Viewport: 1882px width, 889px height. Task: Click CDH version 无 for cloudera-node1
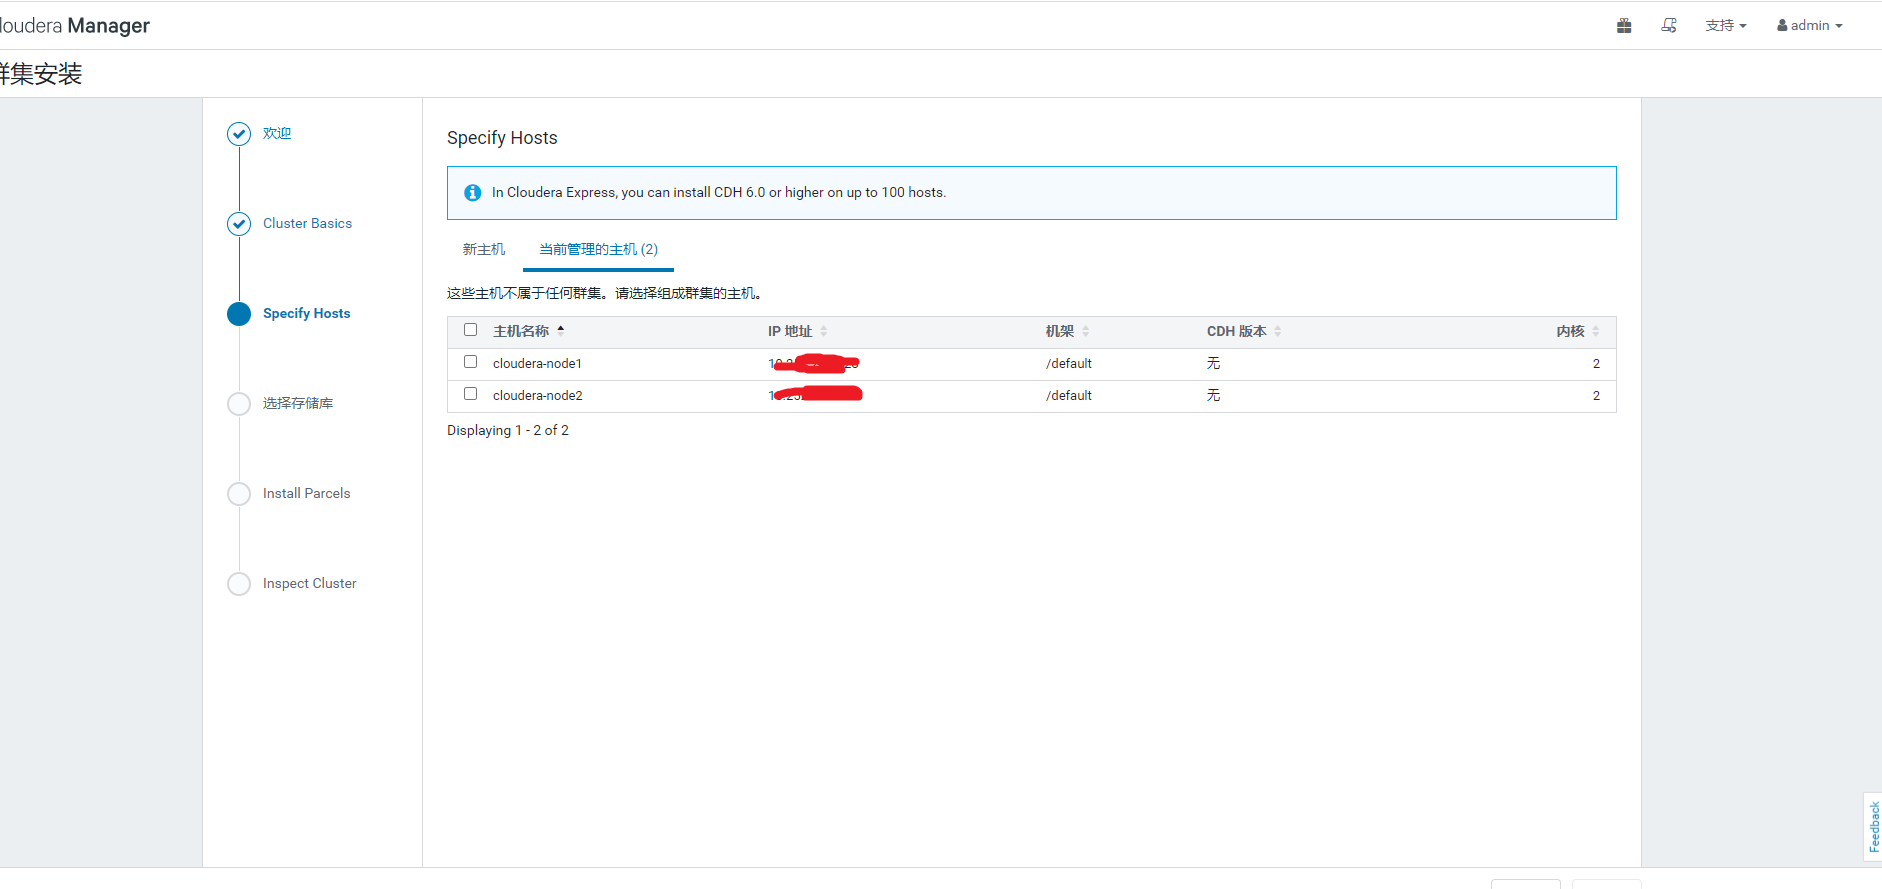tap(1213, 364)
